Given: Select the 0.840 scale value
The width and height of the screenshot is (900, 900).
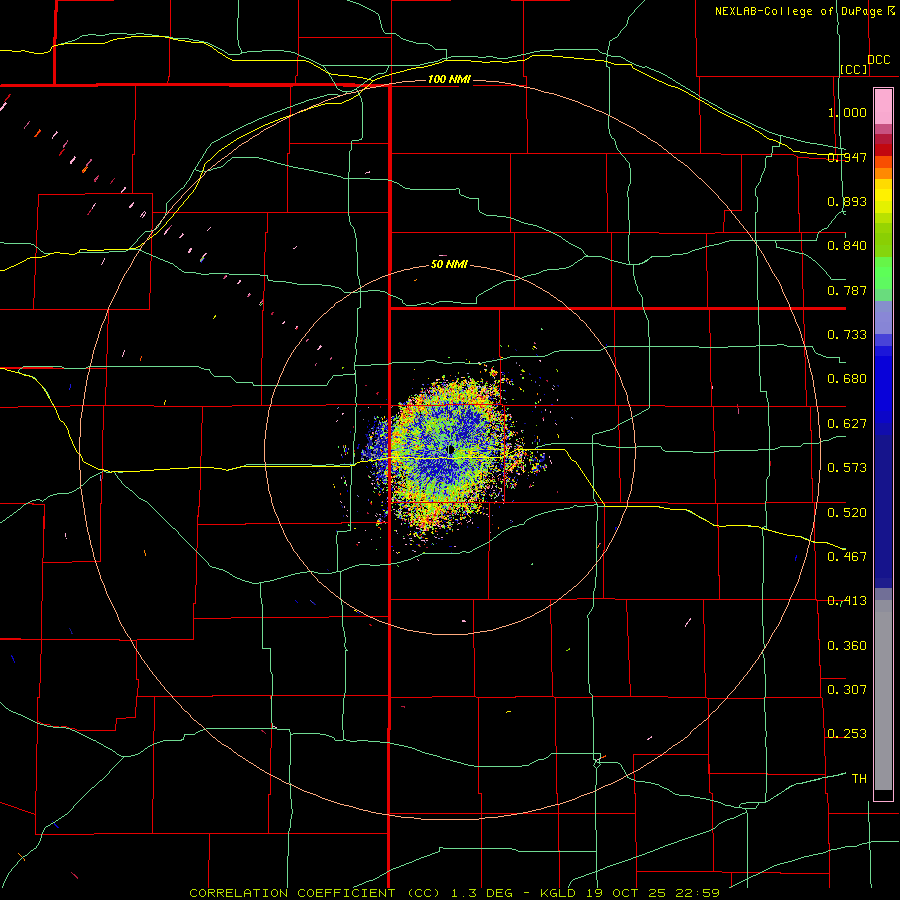Looking at the screenshot, I should [x=847, y=246].
